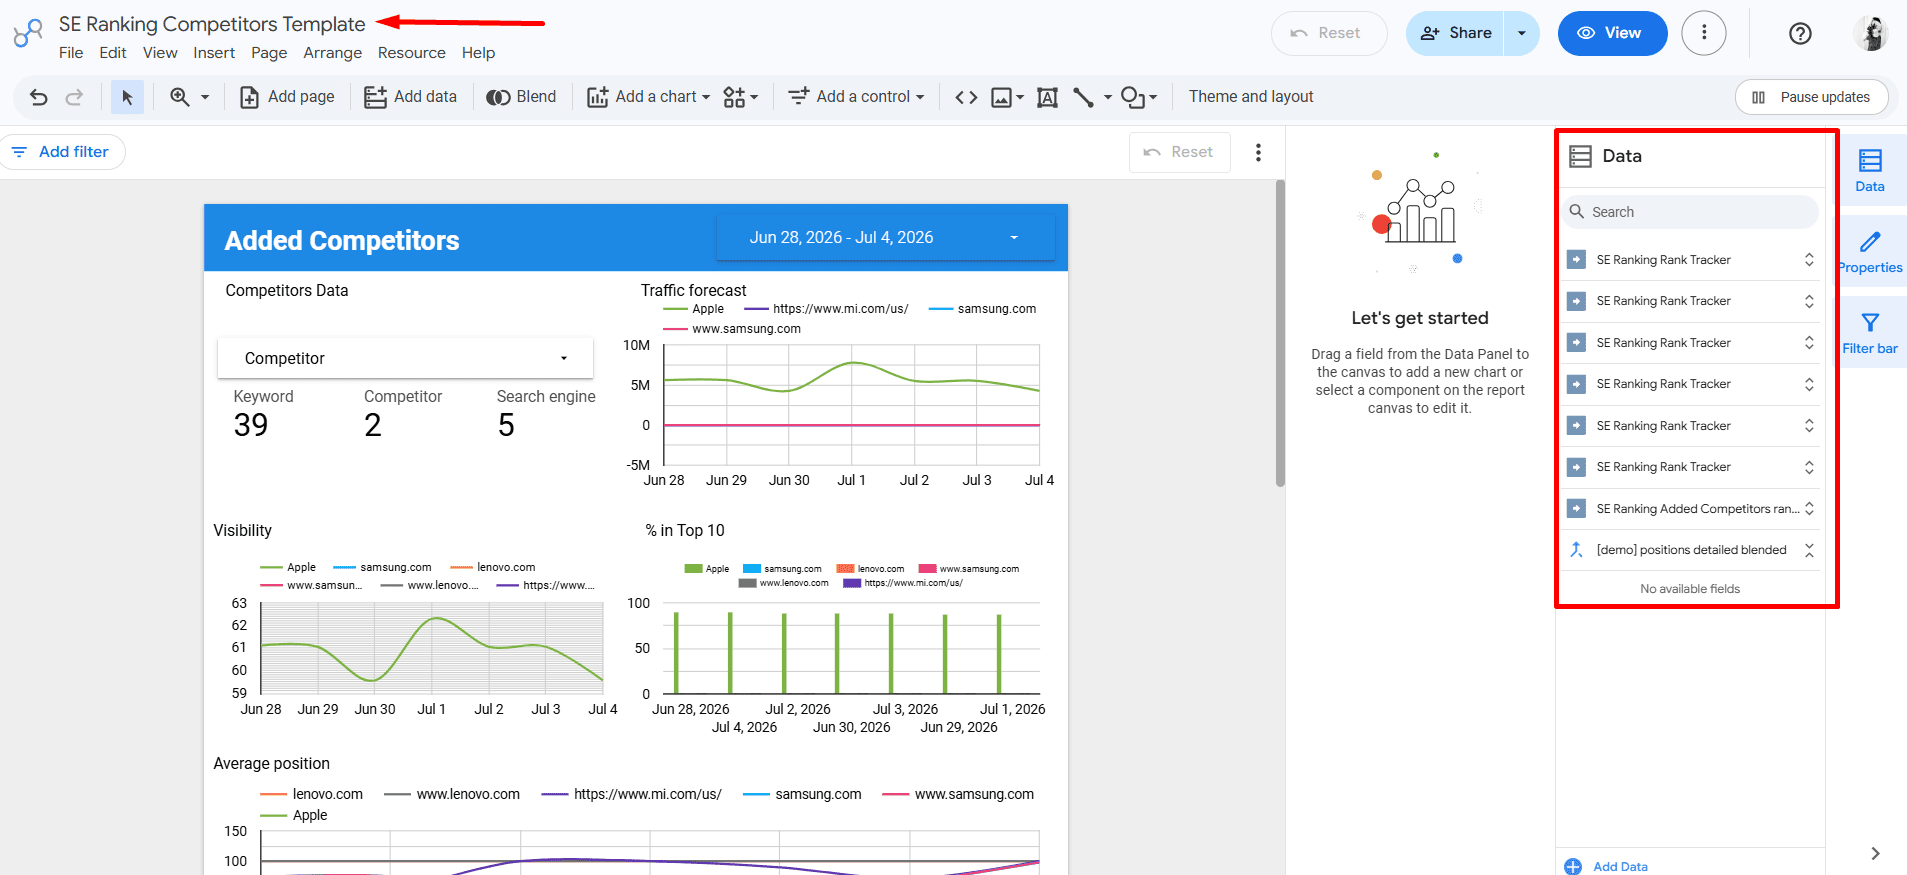Click the blue View button

[x=1612, y=33]
